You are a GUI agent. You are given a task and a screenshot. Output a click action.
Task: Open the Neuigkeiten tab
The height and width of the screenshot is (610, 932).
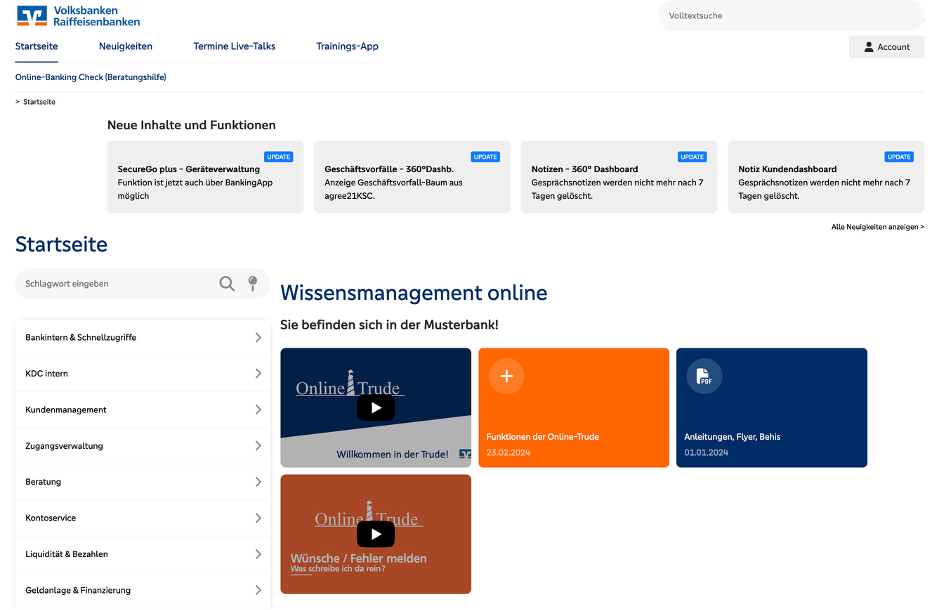click(x=125, y=46)
